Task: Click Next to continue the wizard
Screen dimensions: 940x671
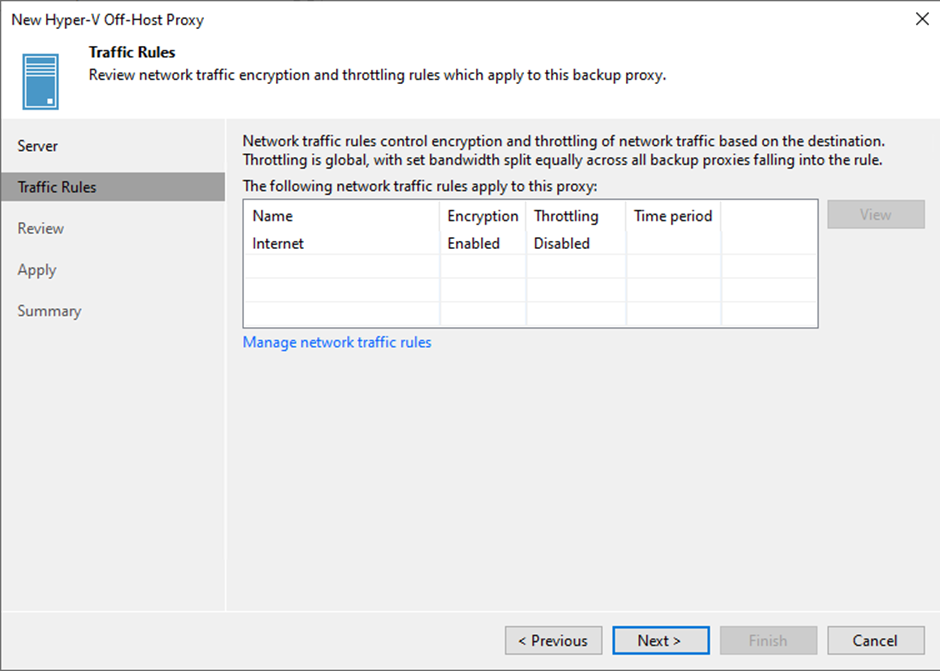Action: click(x=661, y=640)
